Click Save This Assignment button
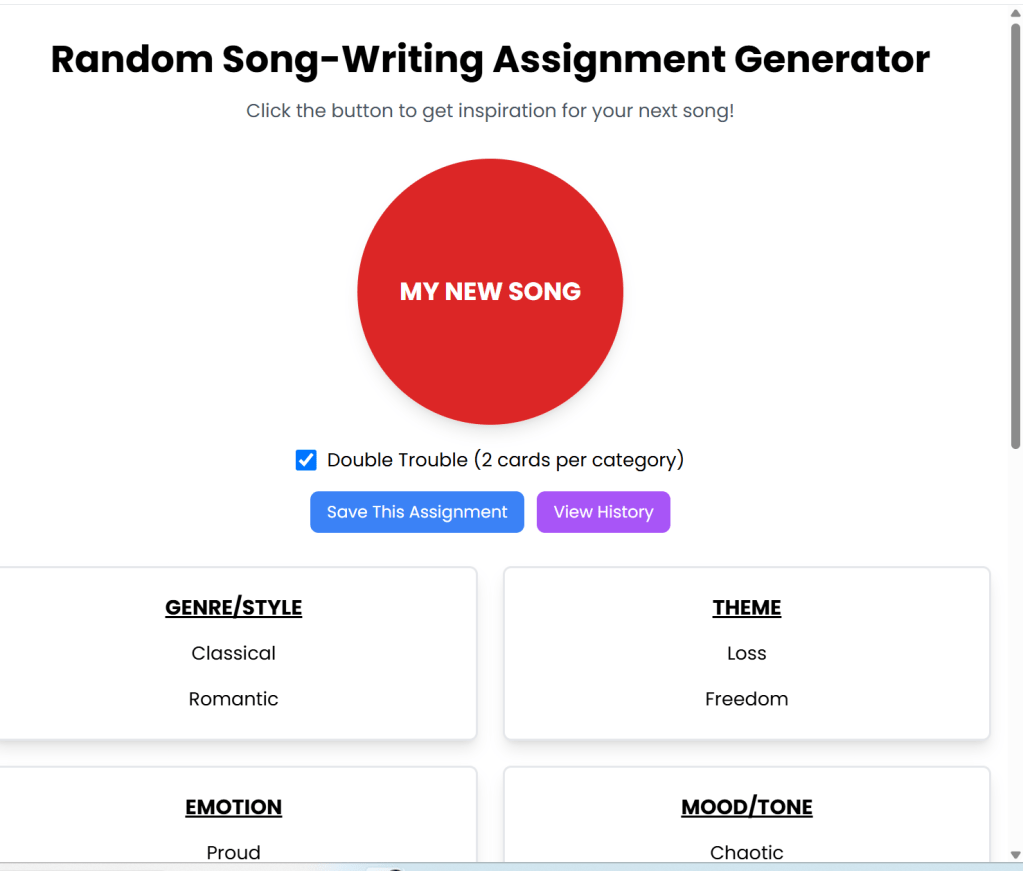1023x871 pixels. point(417,512)
